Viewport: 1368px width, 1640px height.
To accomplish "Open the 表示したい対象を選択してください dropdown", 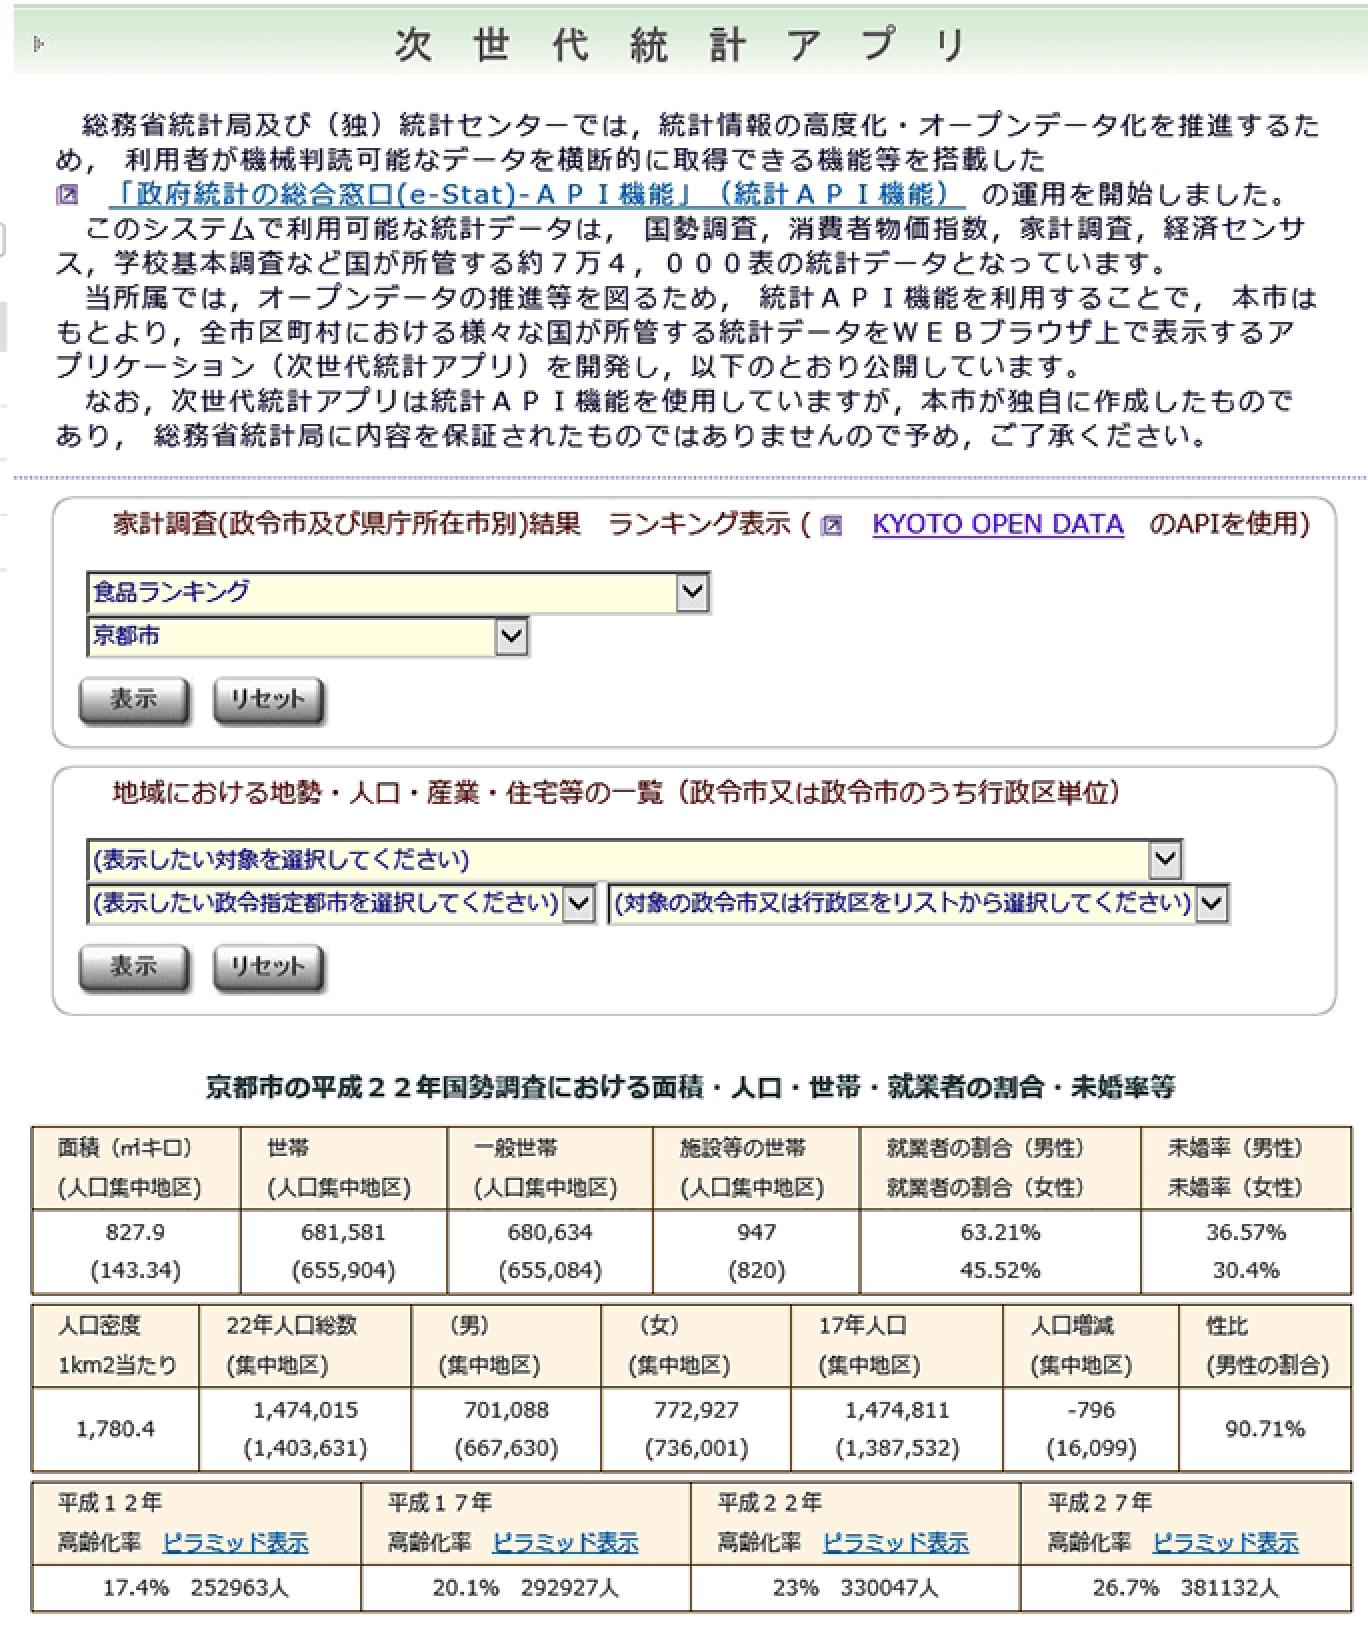I will coord(634,859).
